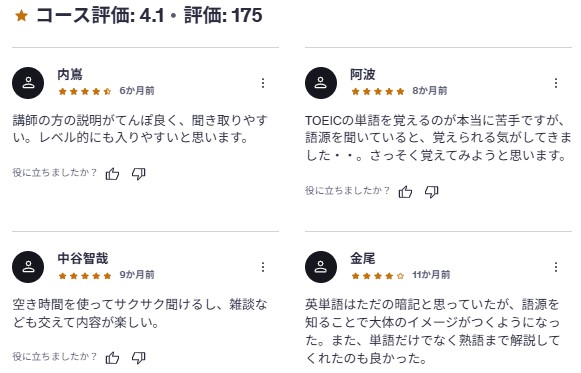Click thumbs down on 内嶌's review
The image size is (581, 373).
tap(139, 174)
